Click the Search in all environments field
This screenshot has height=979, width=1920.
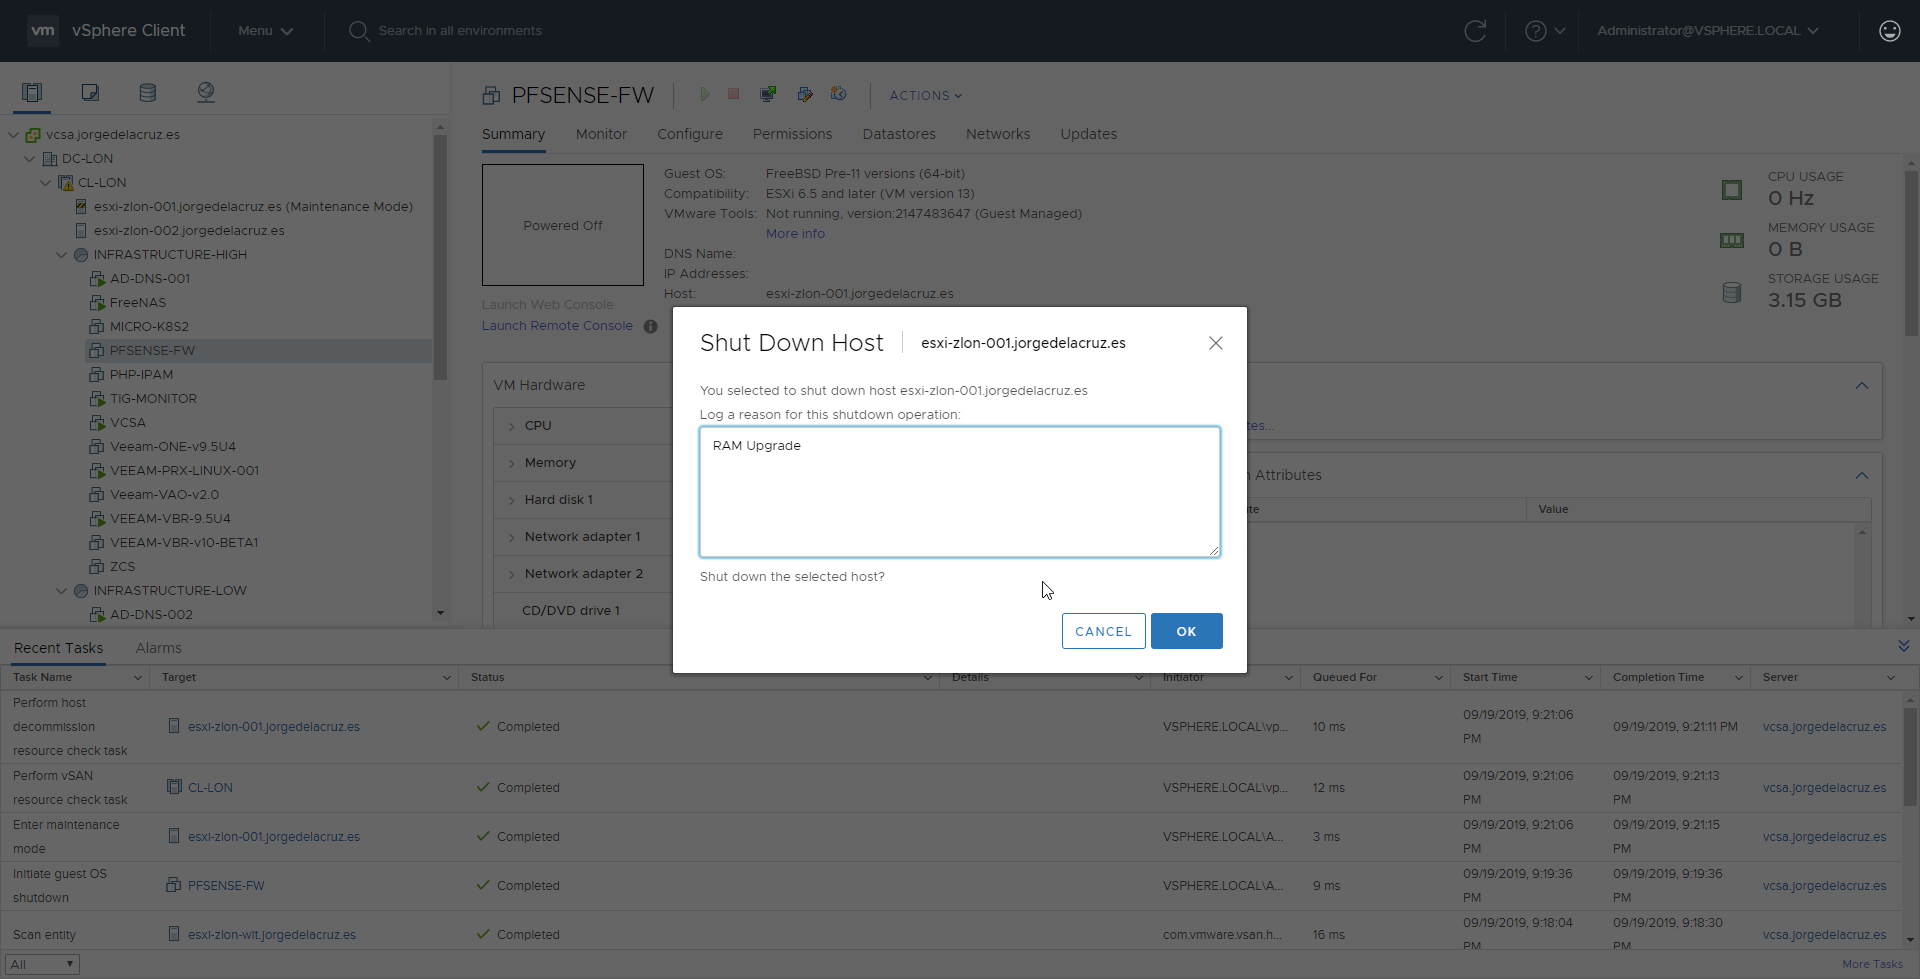pos(460,31)
